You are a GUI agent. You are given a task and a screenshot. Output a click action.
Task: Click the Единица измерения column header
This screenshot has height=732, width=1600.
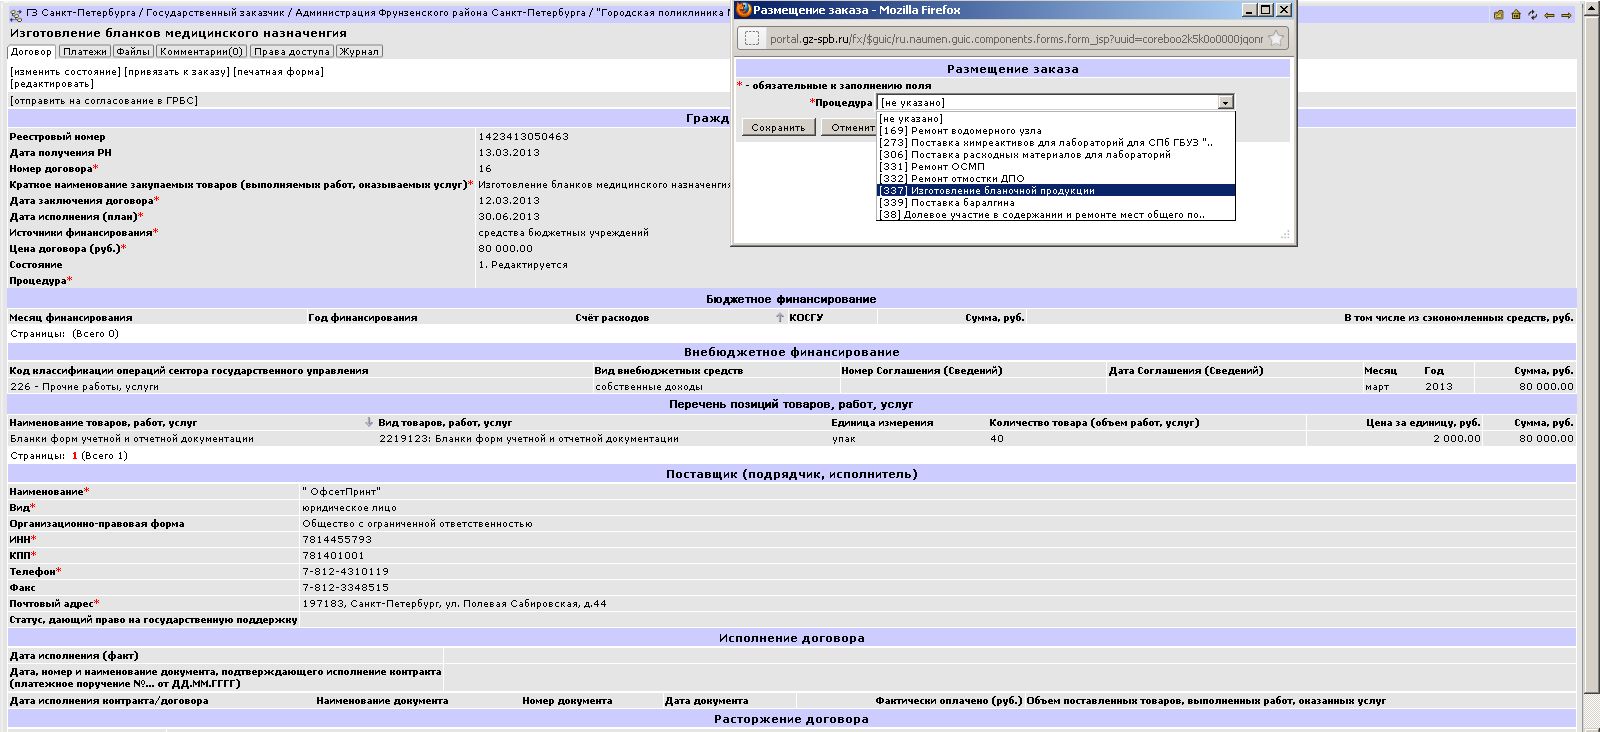(x=882, y=423)
